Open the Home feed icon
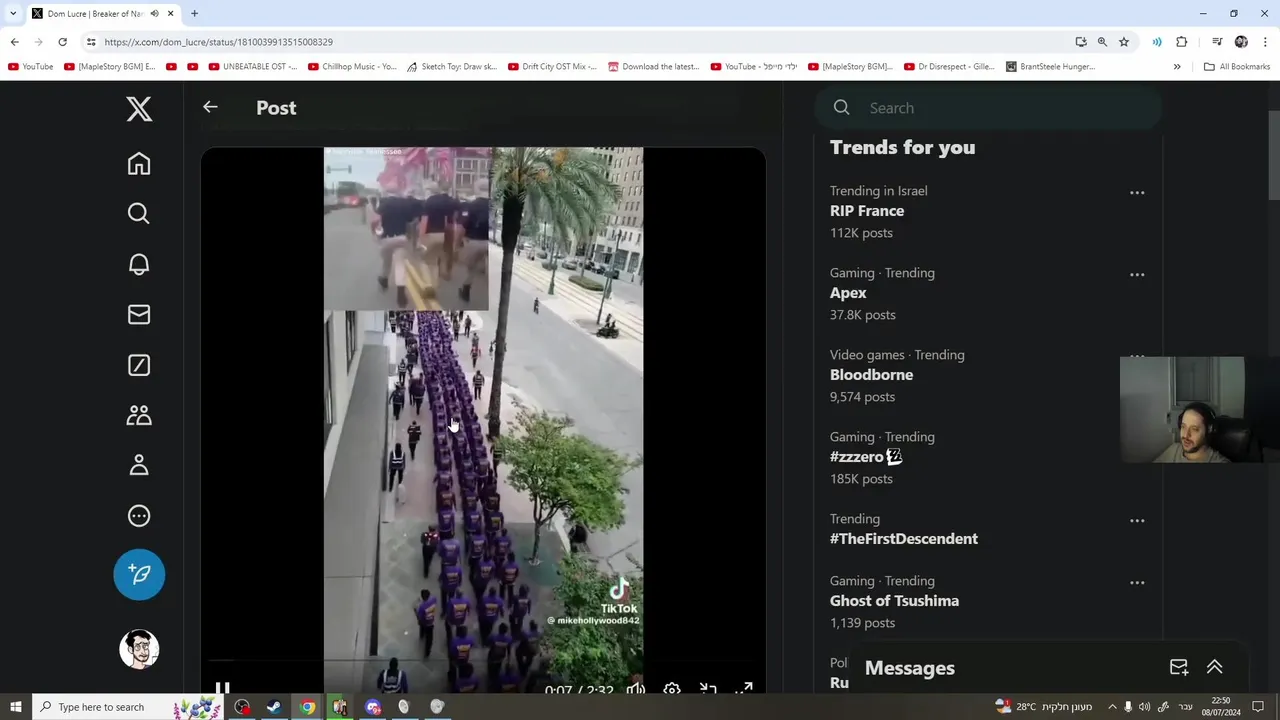Screen dimensions: 1280x720 [139, 163]
